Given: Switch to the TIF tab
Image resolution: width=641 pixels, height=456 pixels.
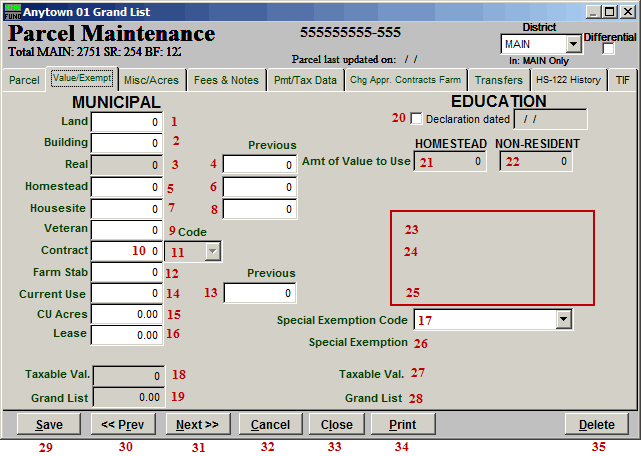Looking at the screenshot, I should (623, 80).
